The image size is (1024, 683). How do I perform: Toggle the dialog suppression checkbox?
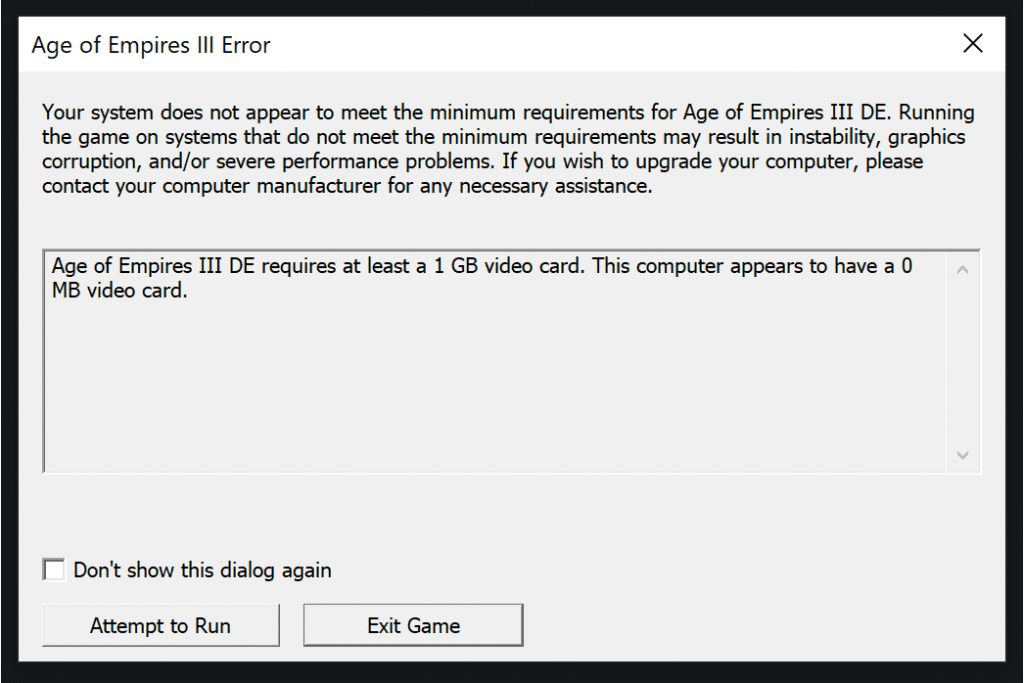coord(53,569)
